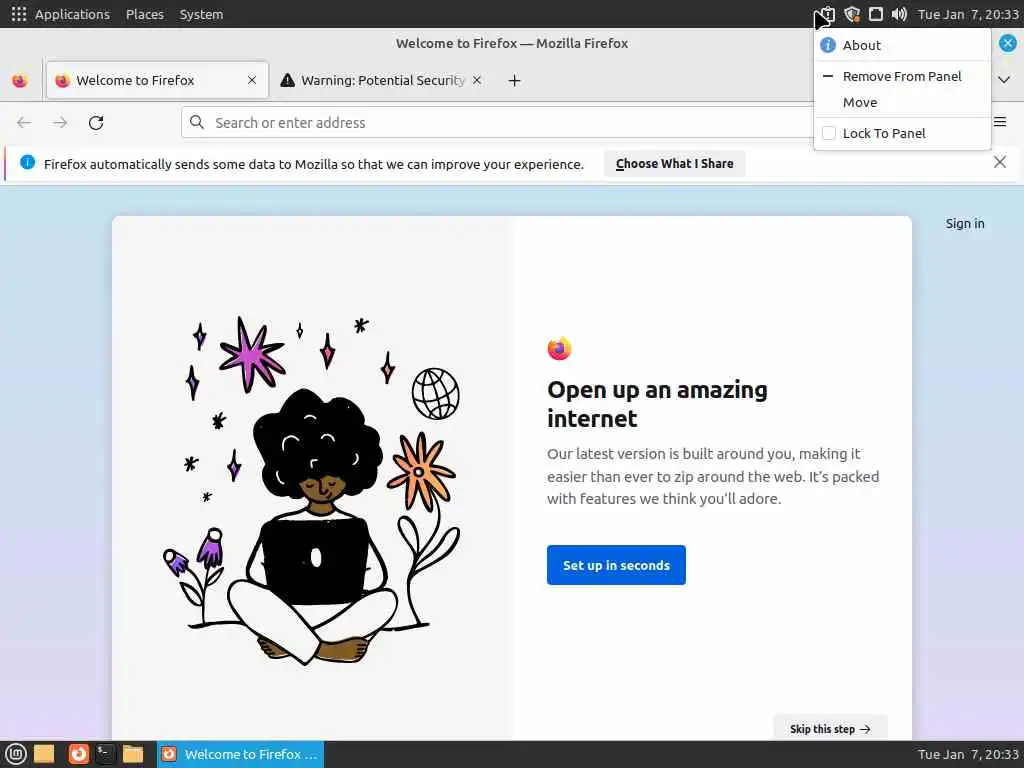Click the 'Open up an amazing internet' heading
Screen dimensions: 1024x768
click(657, 404)
